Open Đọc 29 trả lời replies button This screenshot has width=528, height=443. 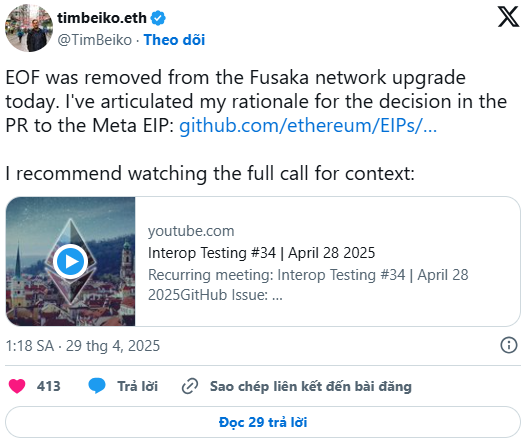pyautogui.click(x=263, y=422)
